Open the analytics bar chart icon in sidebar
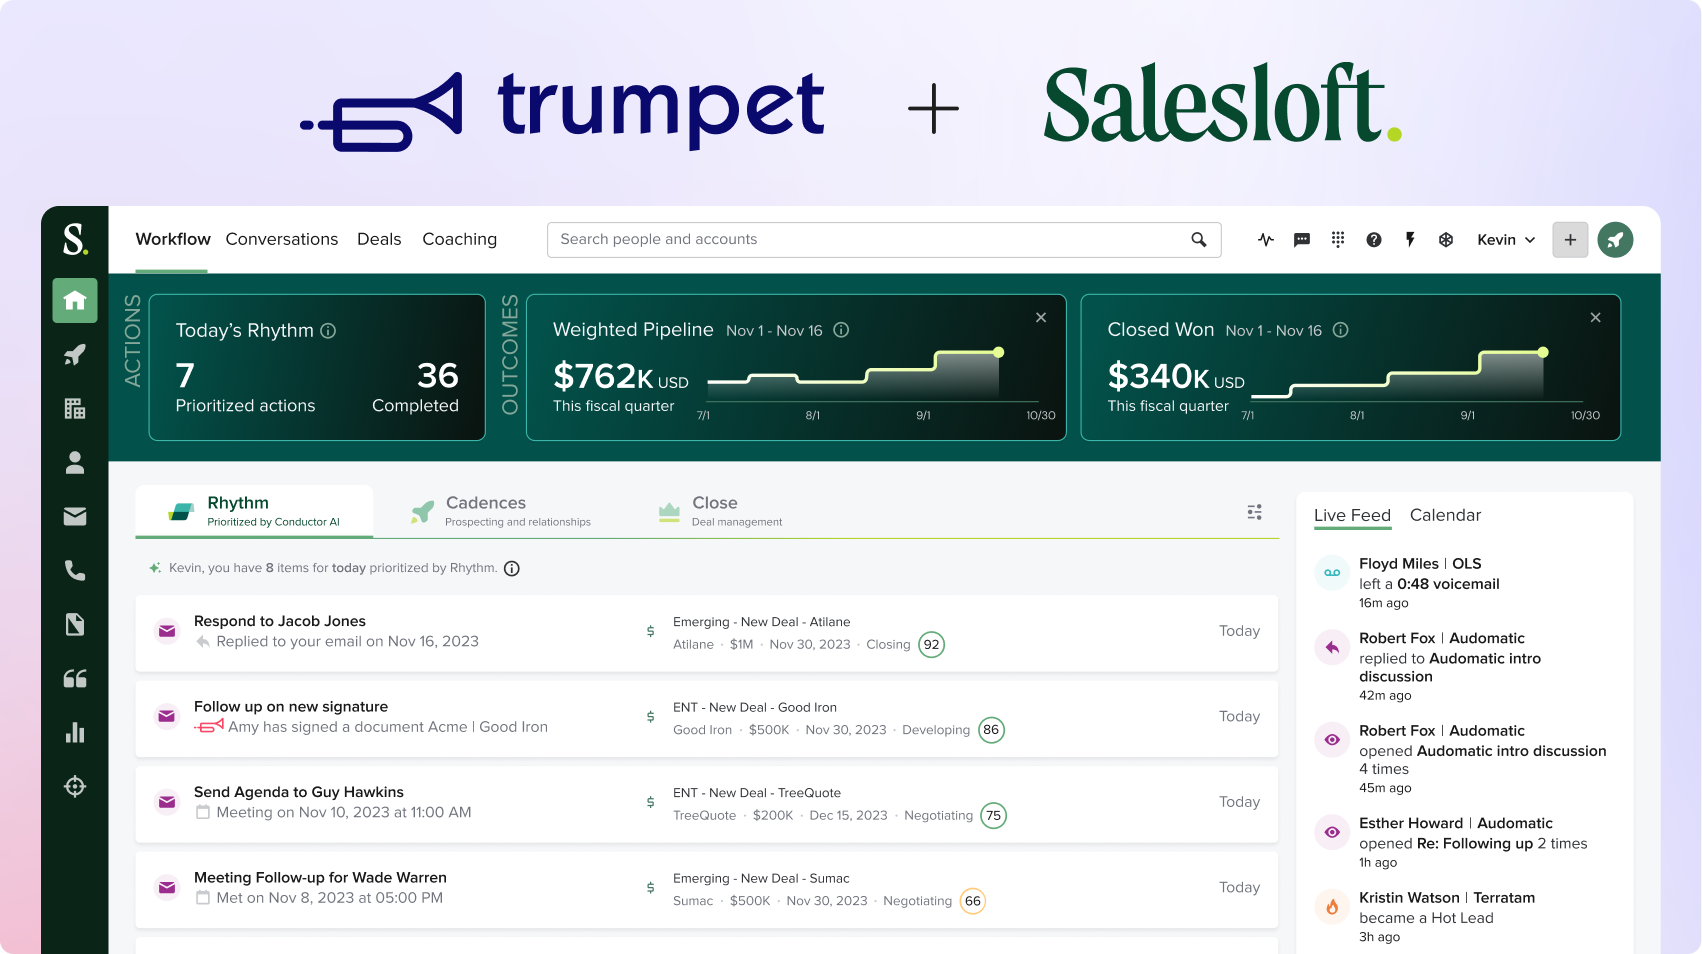 tap(75, 732)
